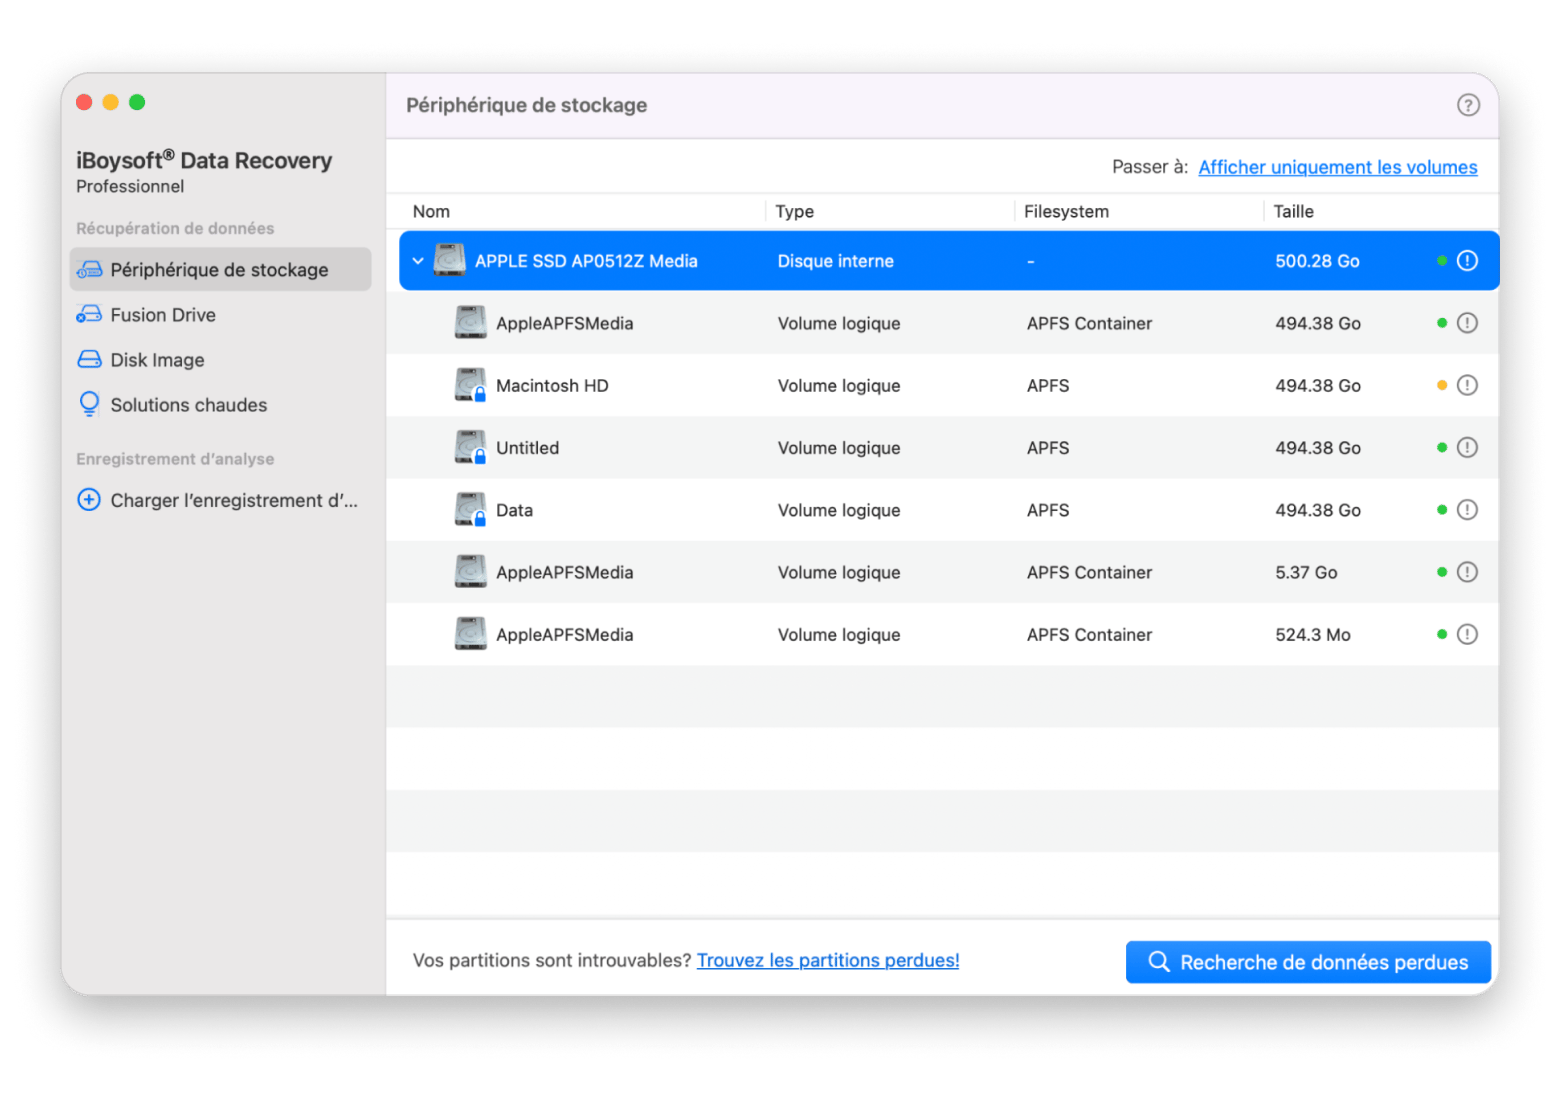
Task: Open help question mark icon
Action: (x=1467, y=105)
